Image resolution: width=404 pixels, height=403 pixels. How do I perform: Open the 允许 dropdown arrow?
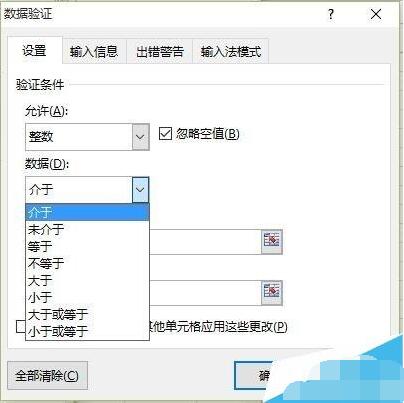140,137
